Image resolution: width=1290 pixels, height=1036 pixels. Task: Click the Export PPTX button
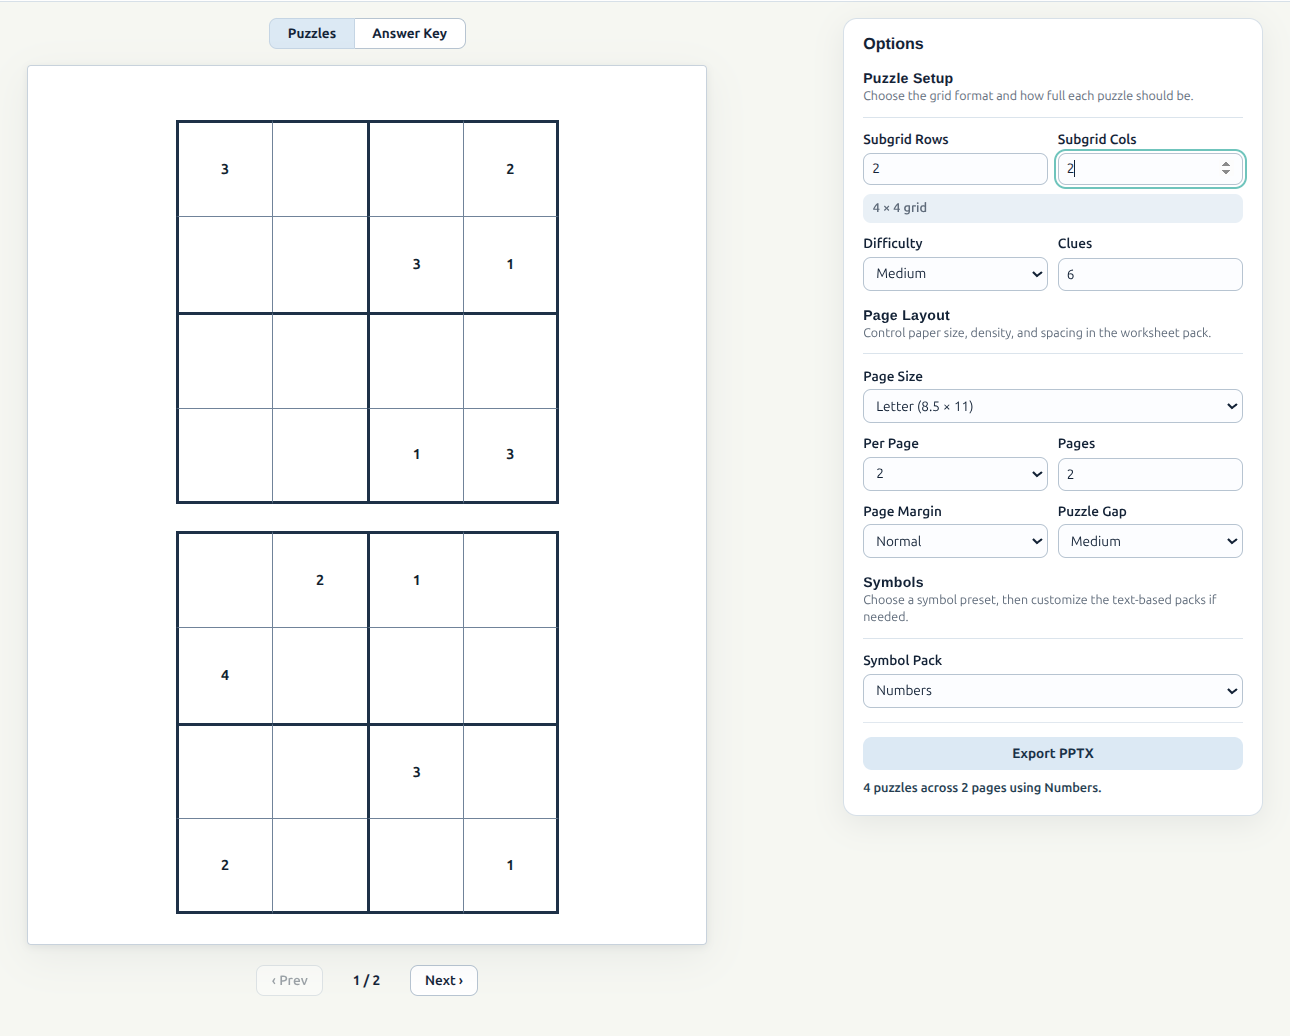(x=1052, y=753)
